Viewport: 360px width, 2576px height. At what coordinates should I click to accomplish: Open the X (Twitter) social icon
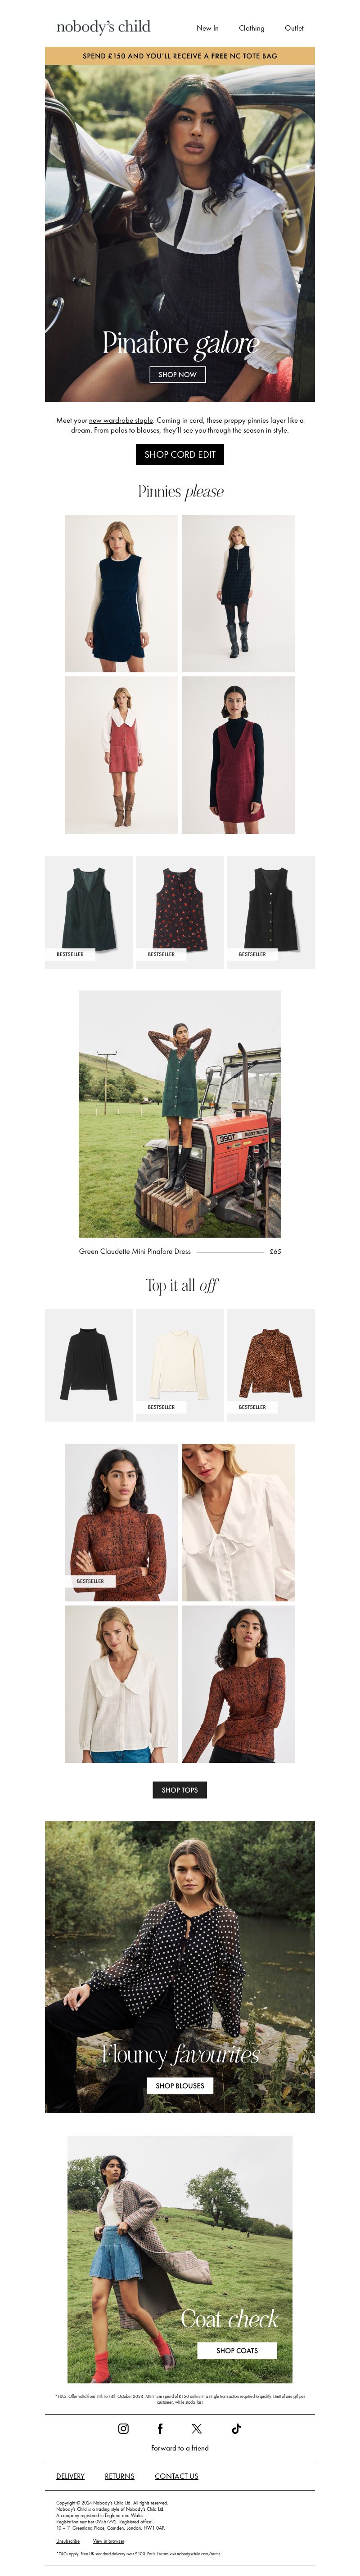tap(197, 2428)
